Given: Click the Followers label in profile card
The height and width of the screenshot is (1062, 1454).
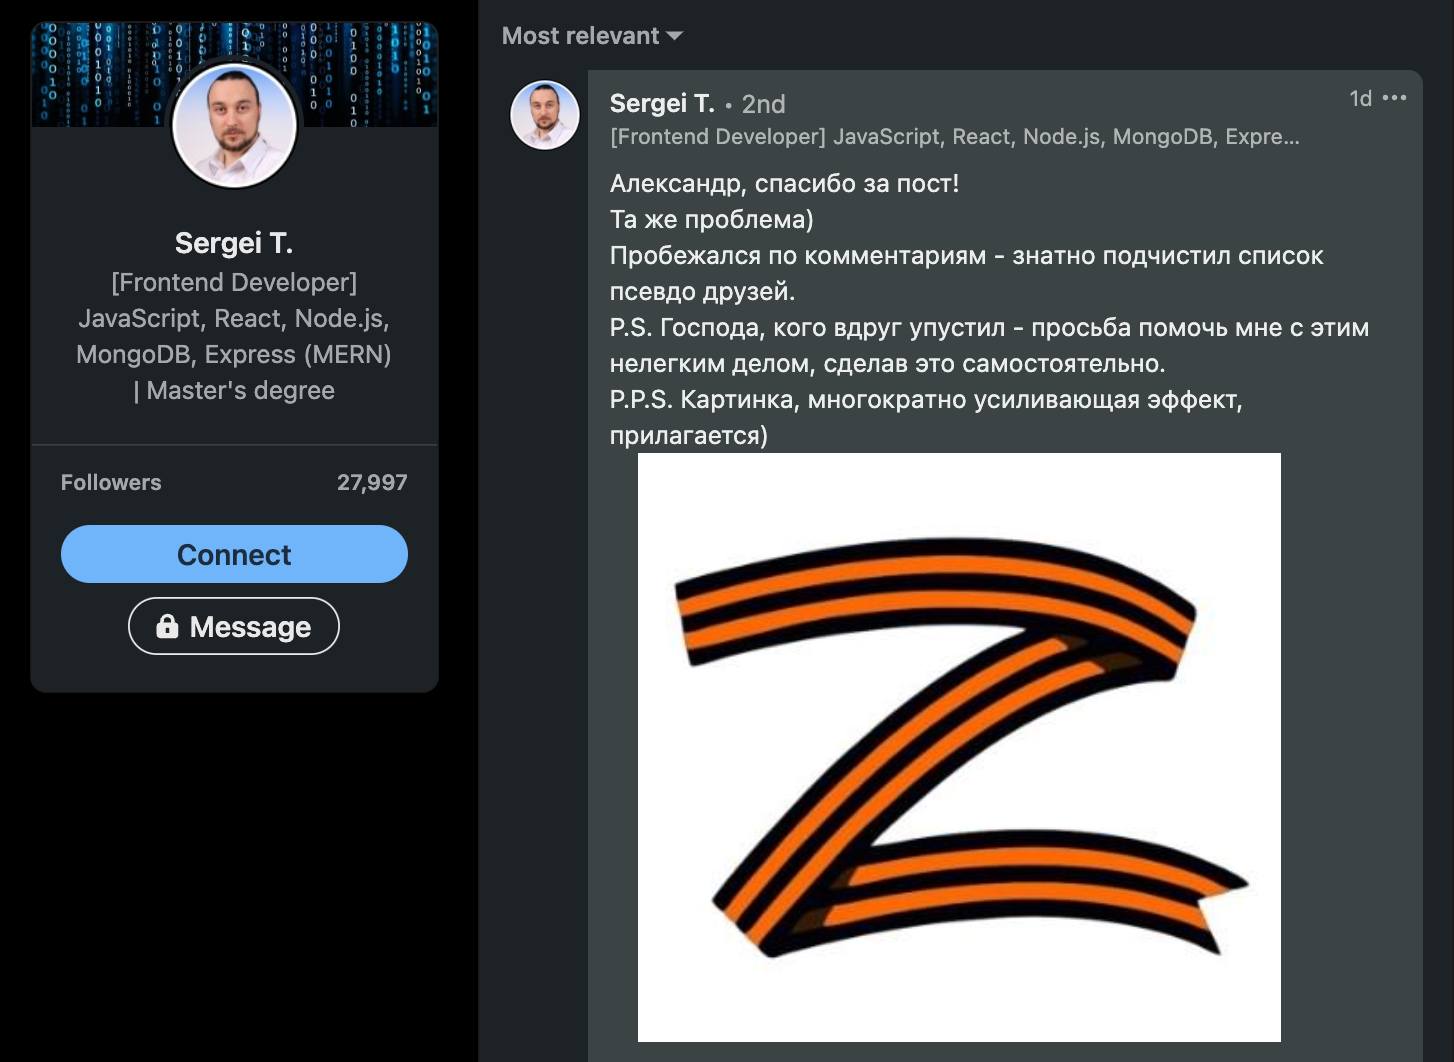Looking at the screenshot, I should [x=111, y=482].
